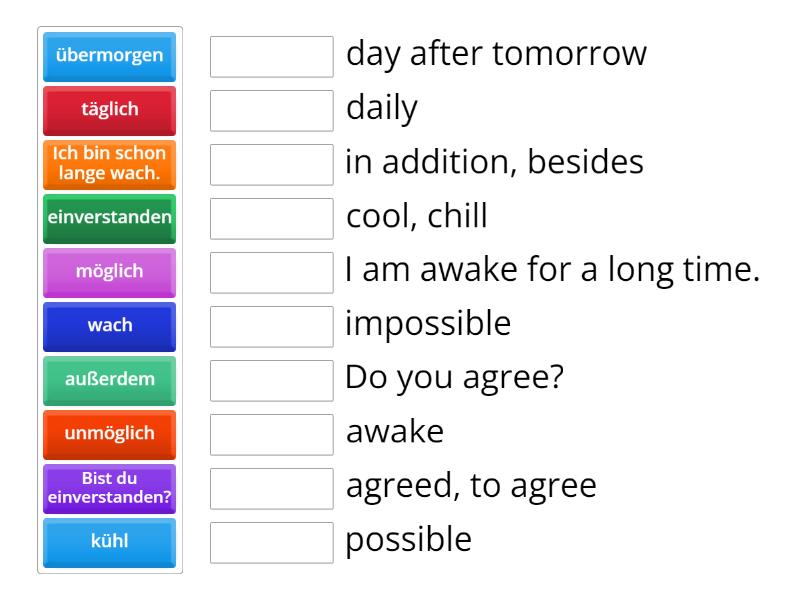Pick the orange 'Ich bin schon lange wach.' tile

coord(110,164)
